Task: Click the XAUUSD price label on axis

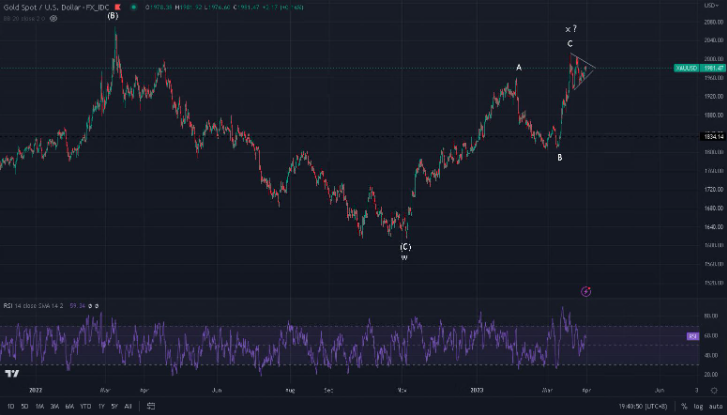Action: [x=686, y=68]
